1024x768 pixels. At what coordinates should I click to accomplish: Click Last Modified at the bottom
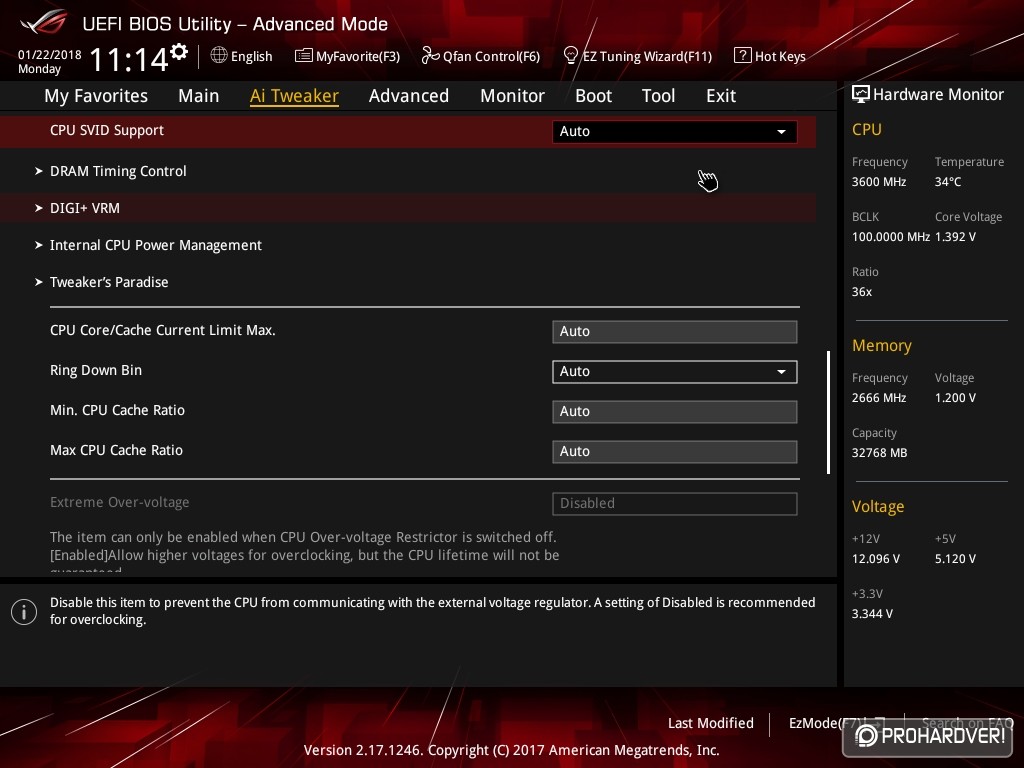point(711,723)
